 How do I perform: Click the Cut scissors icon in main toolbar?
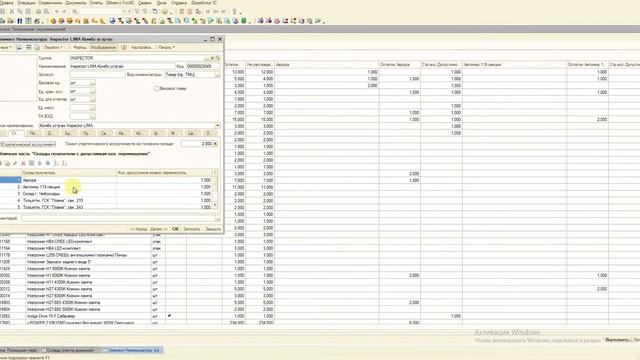pos(11,11)
